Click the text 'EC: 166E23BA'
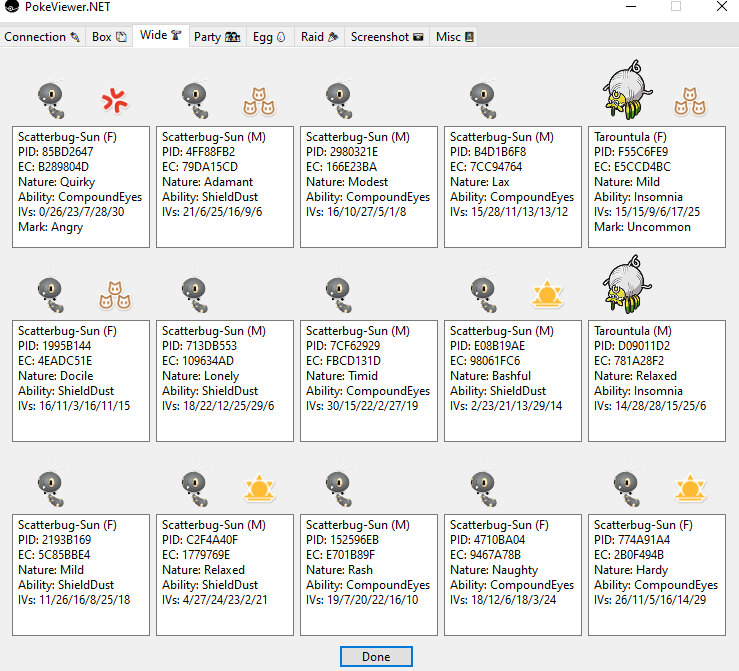The height and width of the screenshot is (671, 739). point(341,167)
